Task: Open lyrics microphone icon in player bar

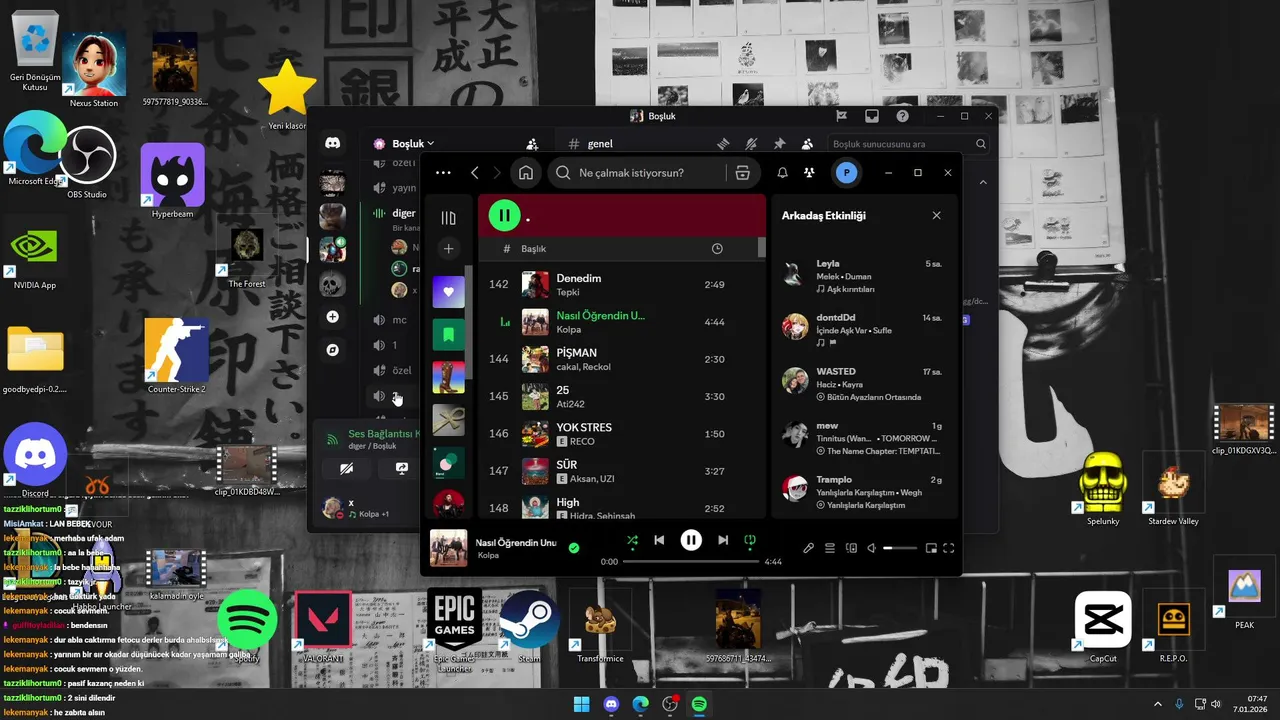Action: [809, 548]
